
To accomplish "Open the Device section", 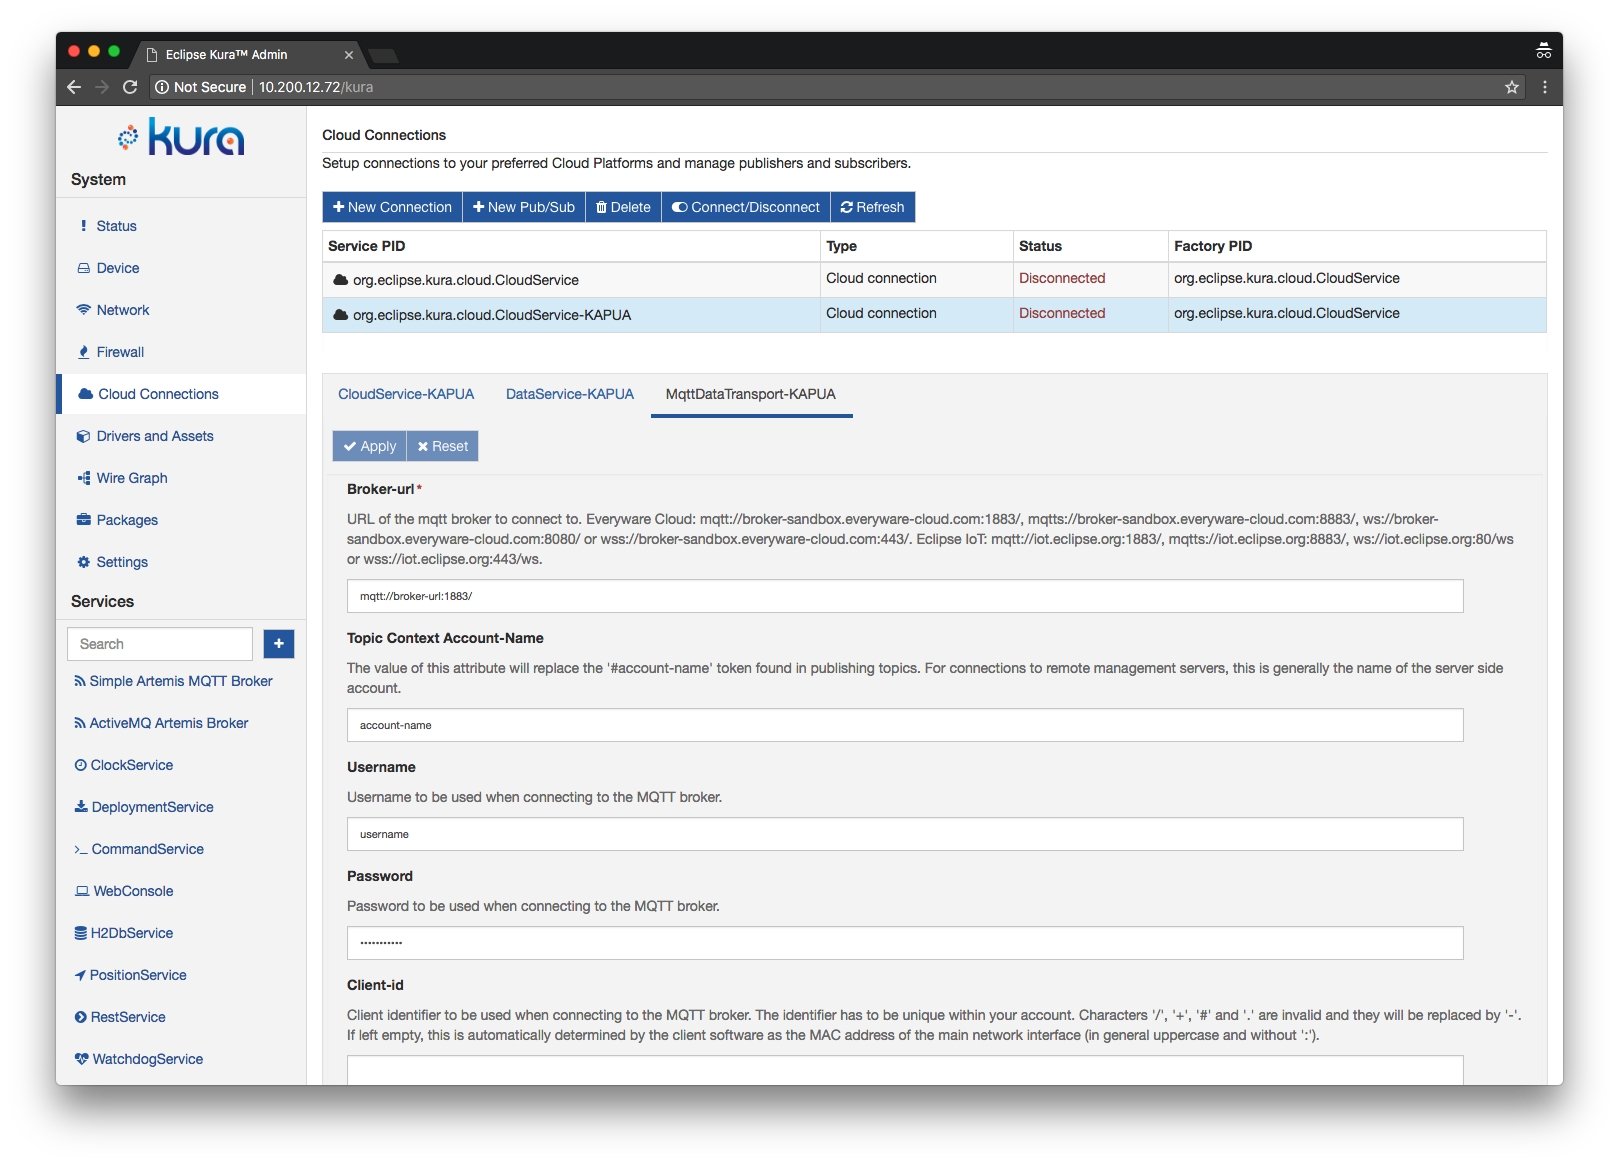I will tap(117, 268).
